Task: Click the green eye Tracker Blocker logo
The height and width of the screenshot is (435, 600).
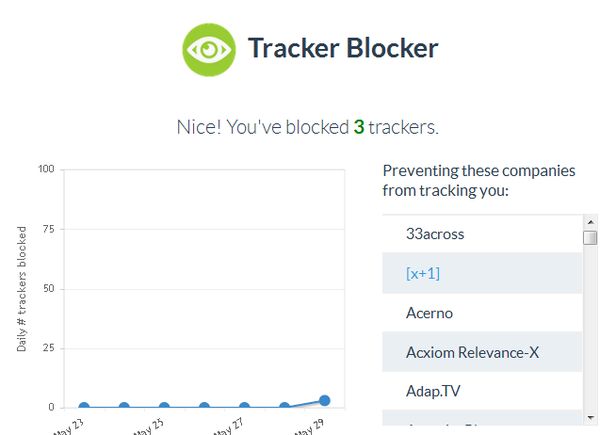Action: (x=208, y=49)
